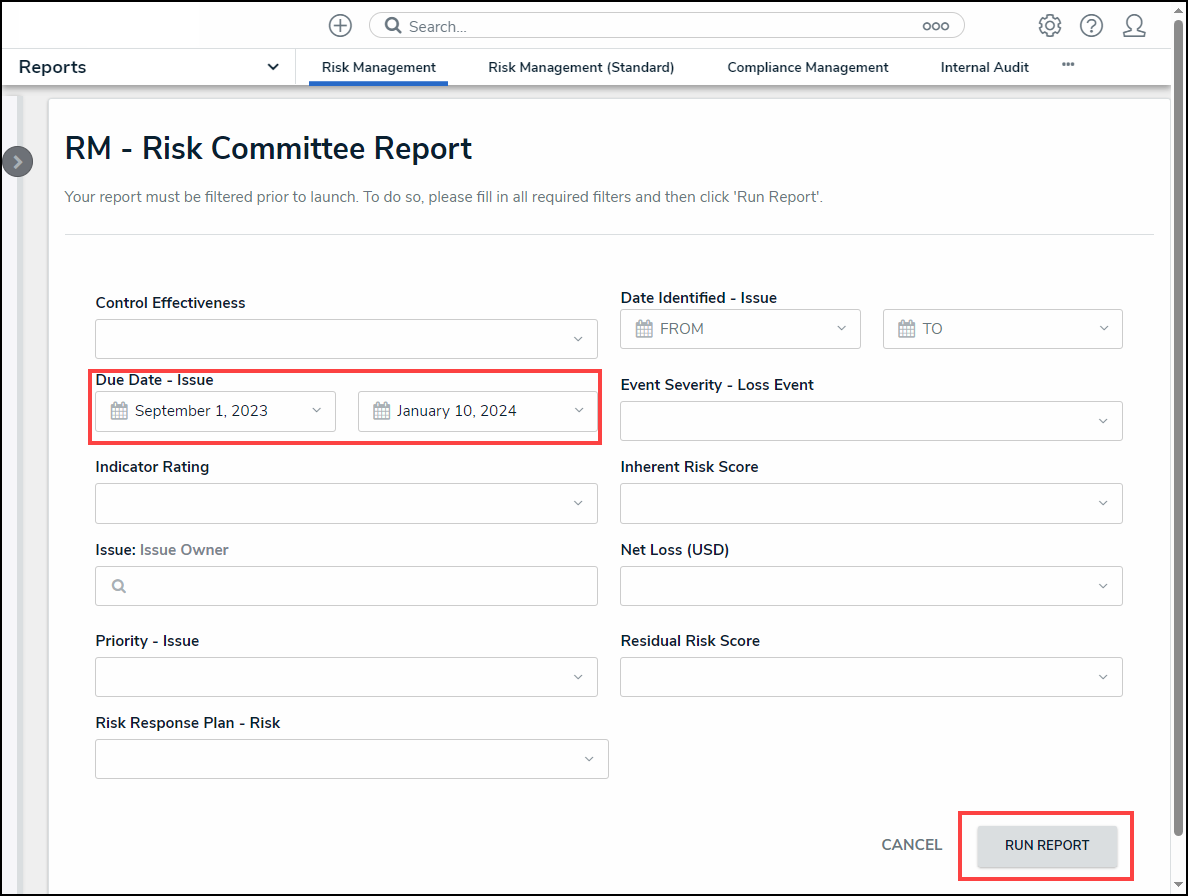The width and height of the screenshot is (1188, 896).
Task: Cancel the report filter form
Action: tap(911, 845)
